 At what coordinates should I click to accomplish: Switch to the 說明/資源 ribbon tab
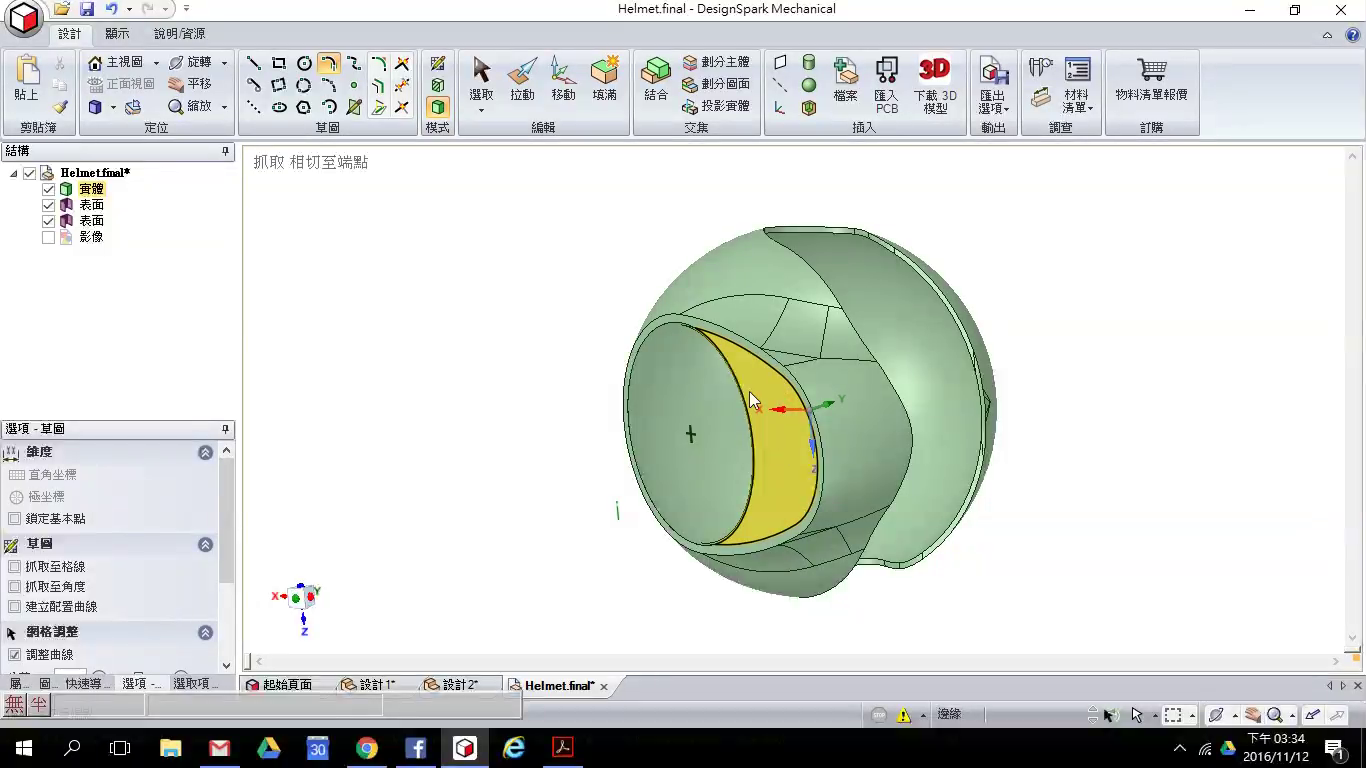click(179, 33)
